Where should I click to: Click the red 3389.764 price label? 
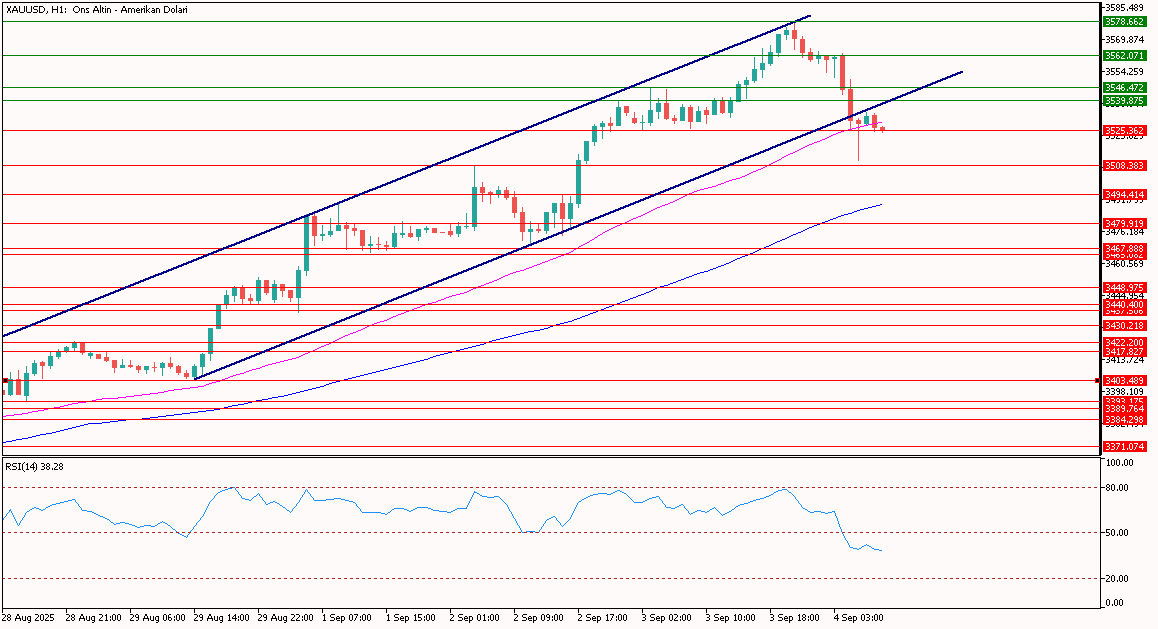pos(1125,408)
